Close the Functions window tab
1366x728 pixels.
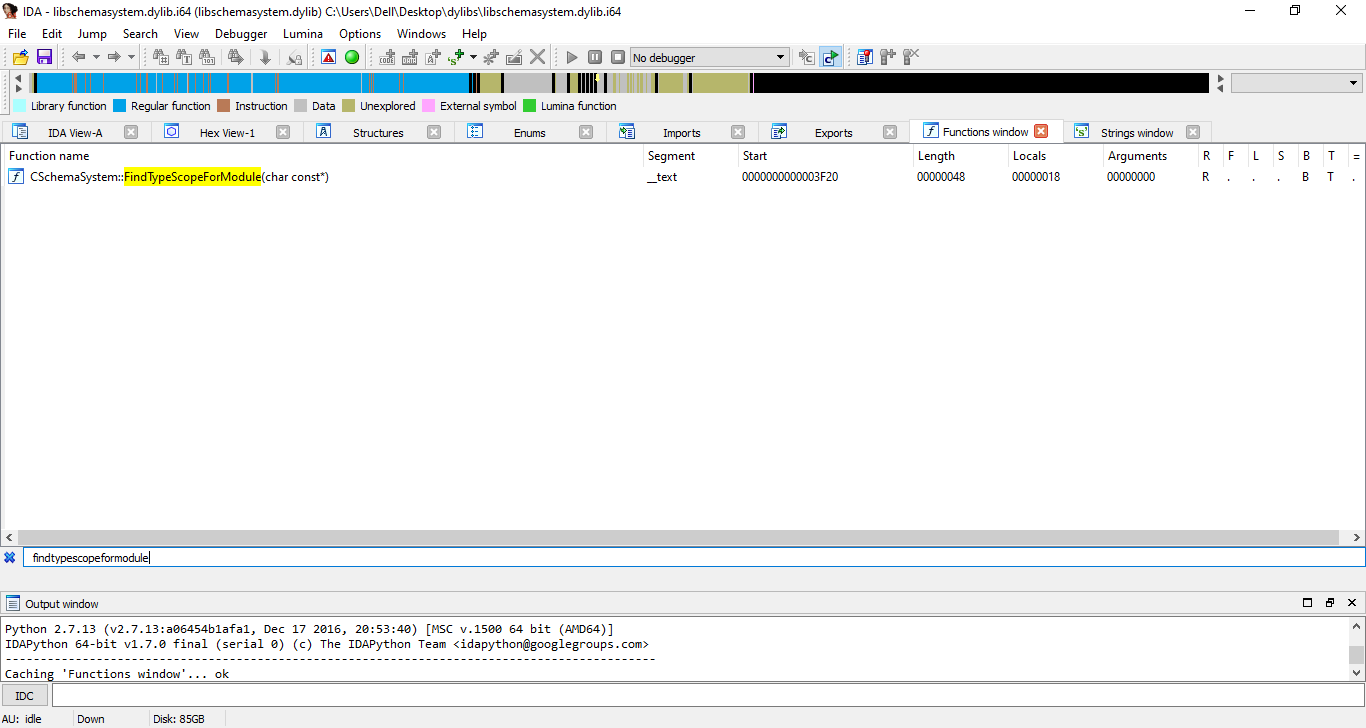click(1041, 131)
